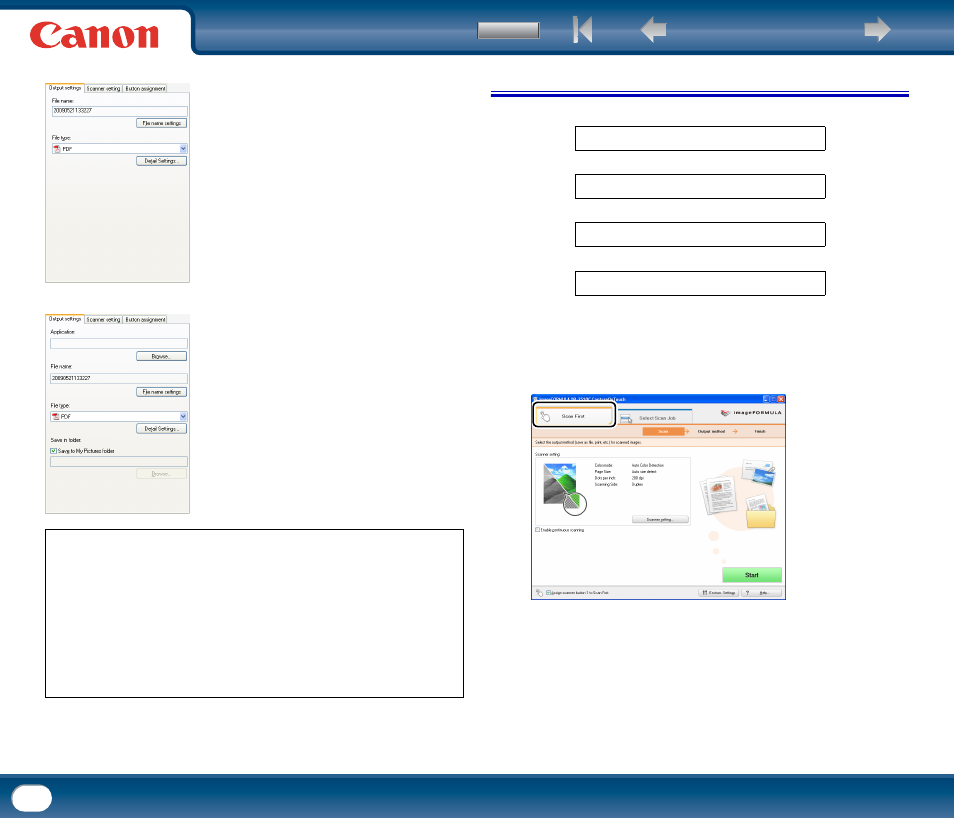This screenshot has height=818, width=954.
Task: Click the Application input field
Action: 119,343
